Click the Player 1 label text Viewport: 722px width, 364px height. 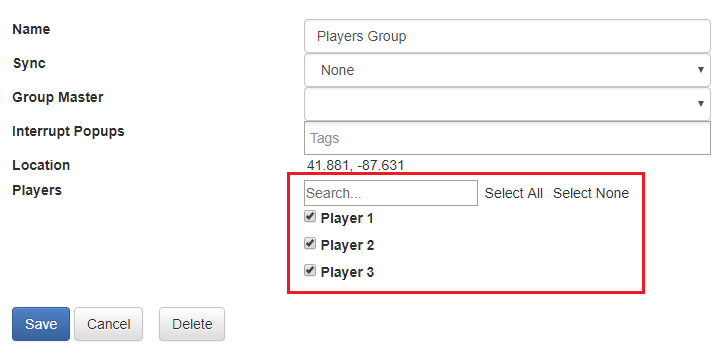click(x=347, y=218)
